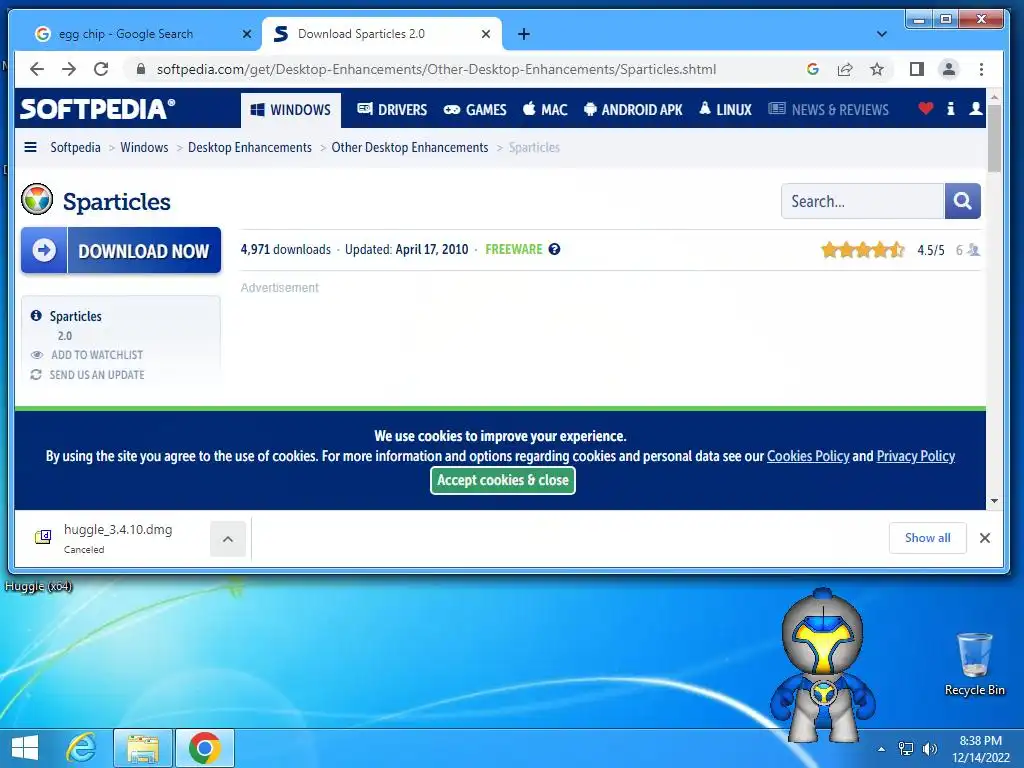Click the forward navigation arrow
Image resolution: width=1024 pixels, height=768 pixels.
click(x=69, y=69)
